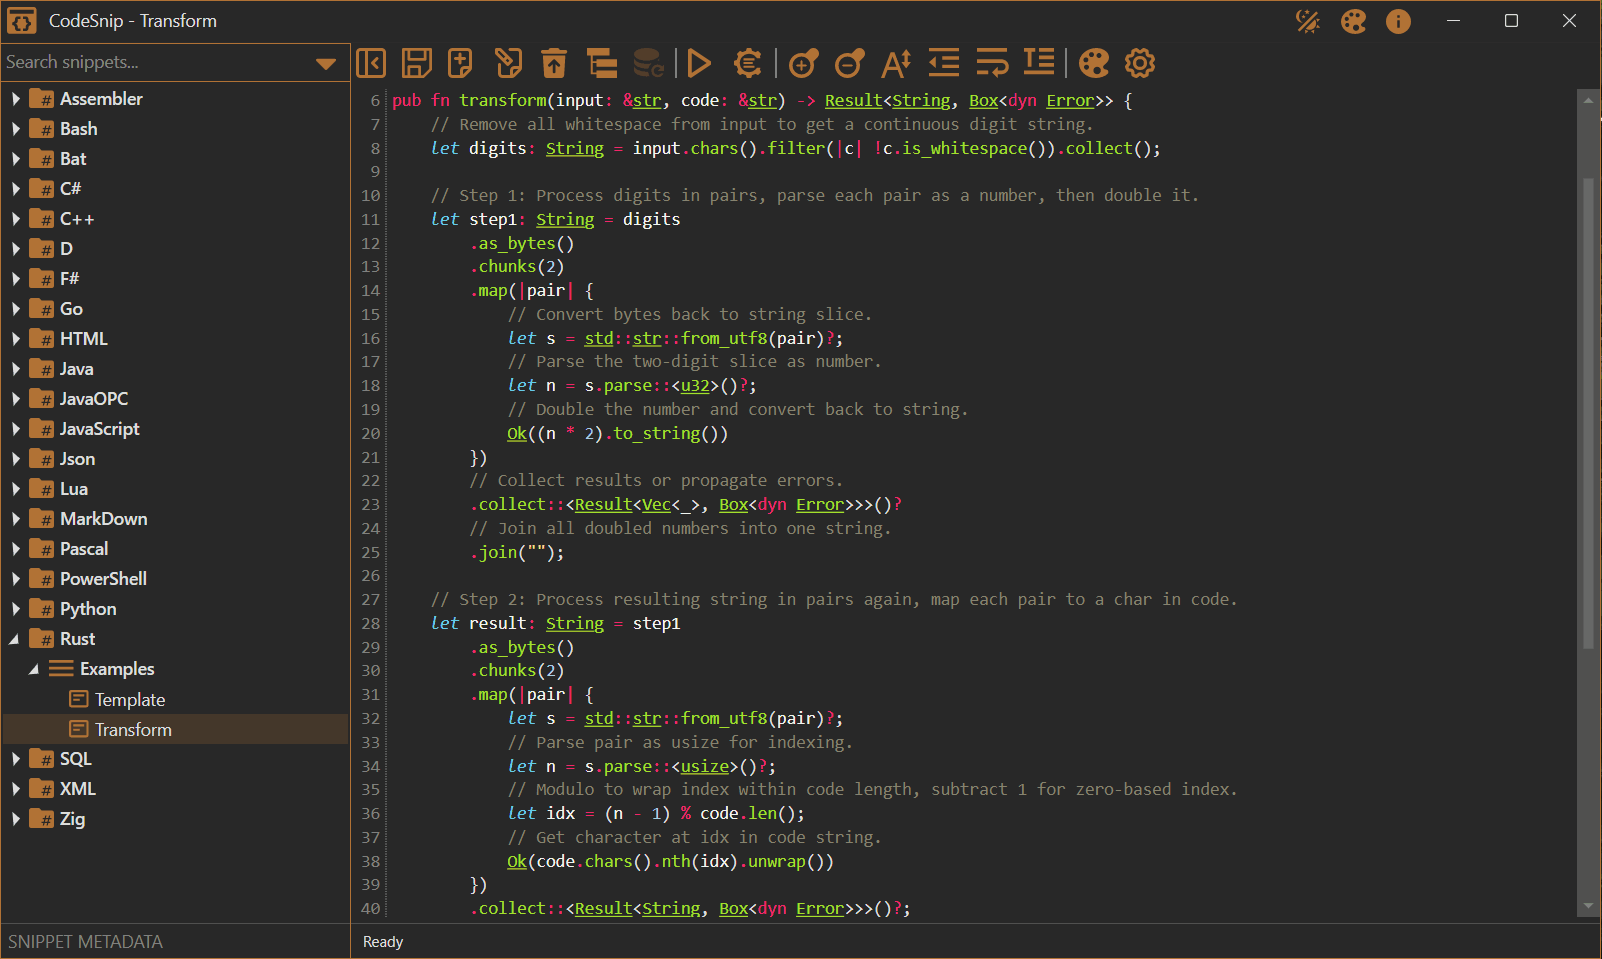Open the search snippets dropdown arrow
Screen dimensions: 1602x959
(326, 63)
